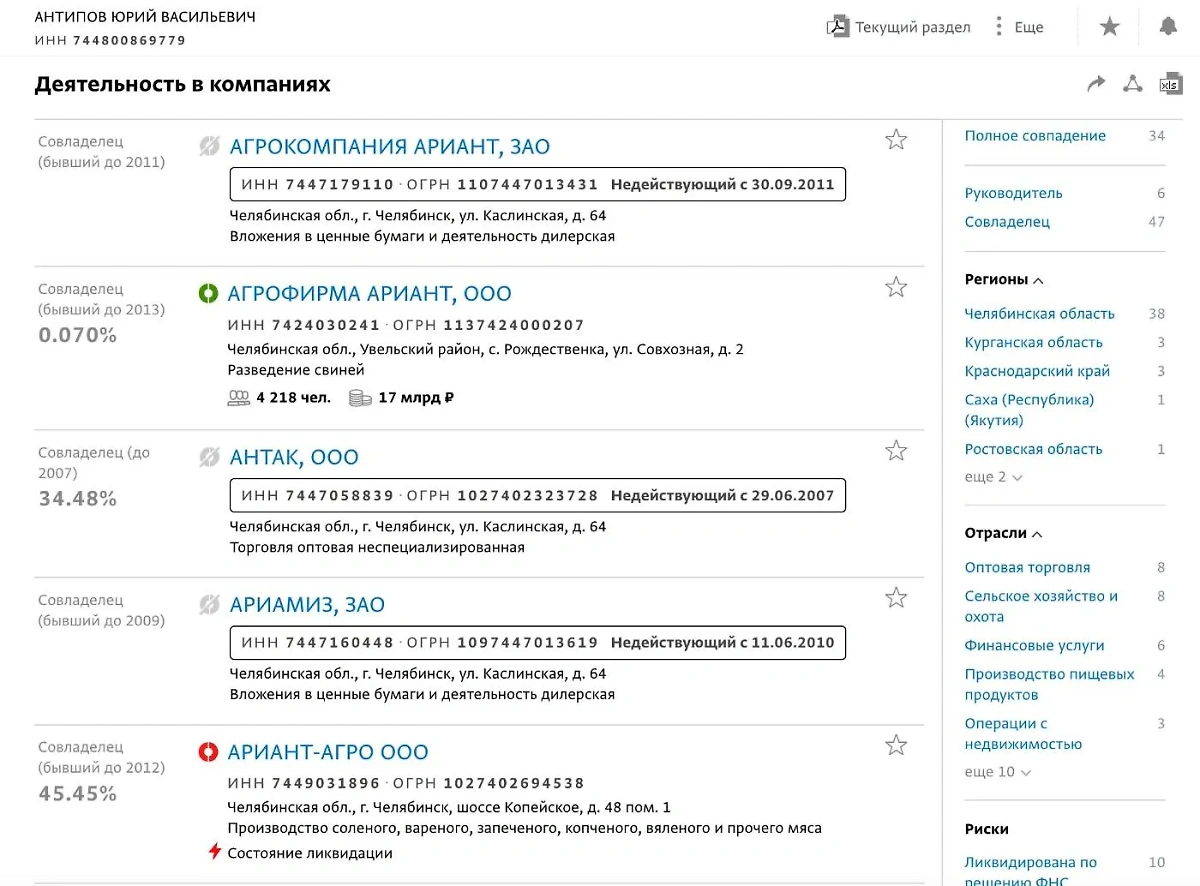Image resolution: width=1200 pixels, height=886 pixels.
Task: Filter by Сельское хозяйство и охота
Action: [x=1041, y=606]
